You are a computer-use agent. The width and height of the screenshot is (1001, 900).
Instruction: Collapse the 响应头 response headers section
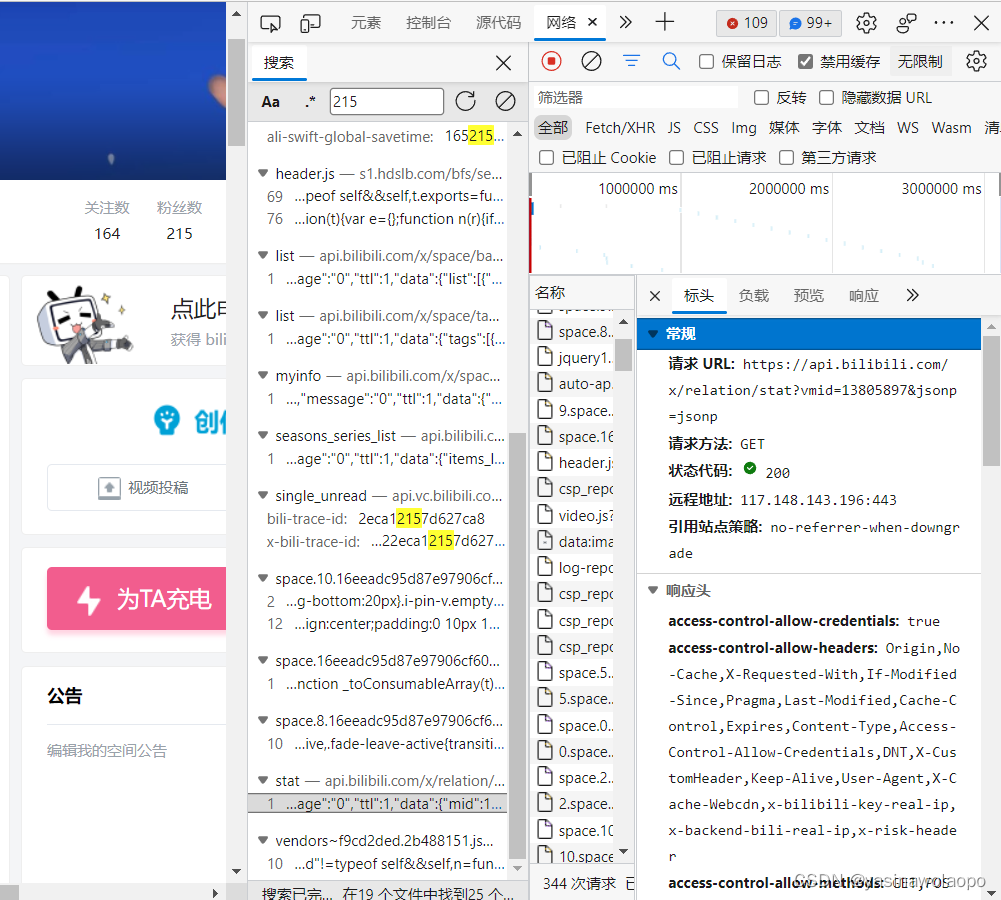652,590
